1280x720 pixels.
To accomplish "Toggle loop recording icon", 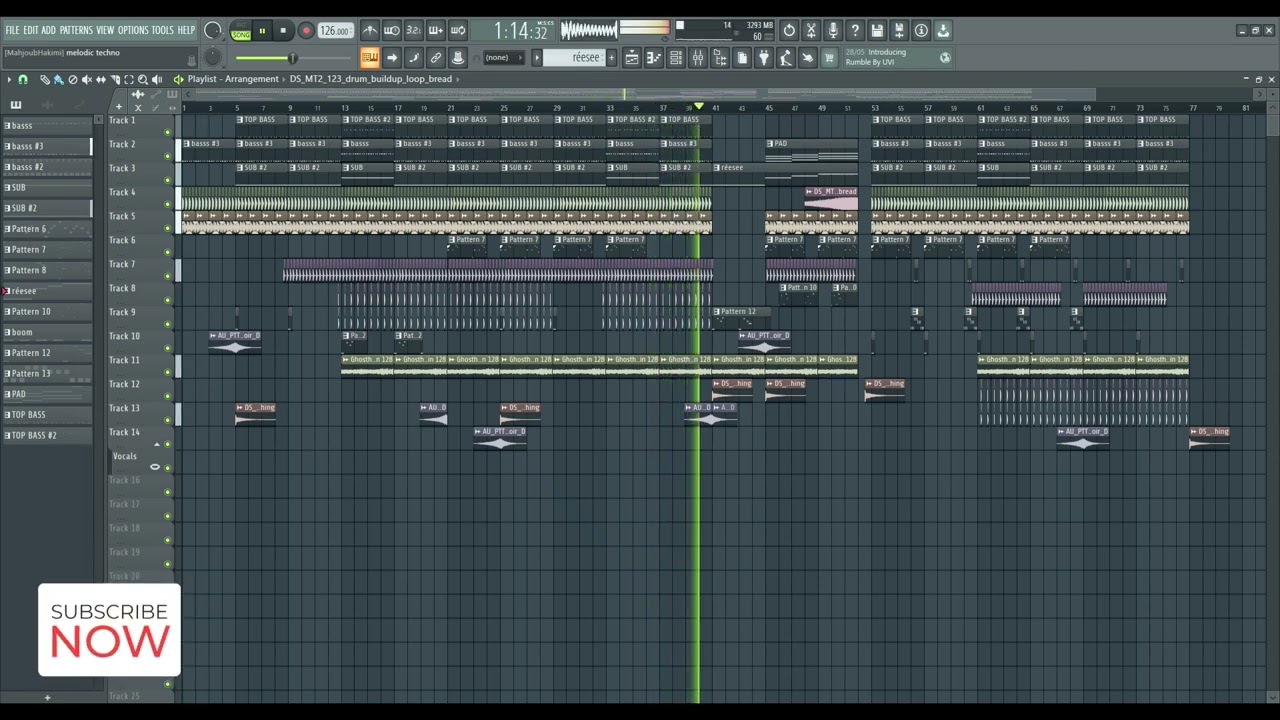I will pos(458,31).
